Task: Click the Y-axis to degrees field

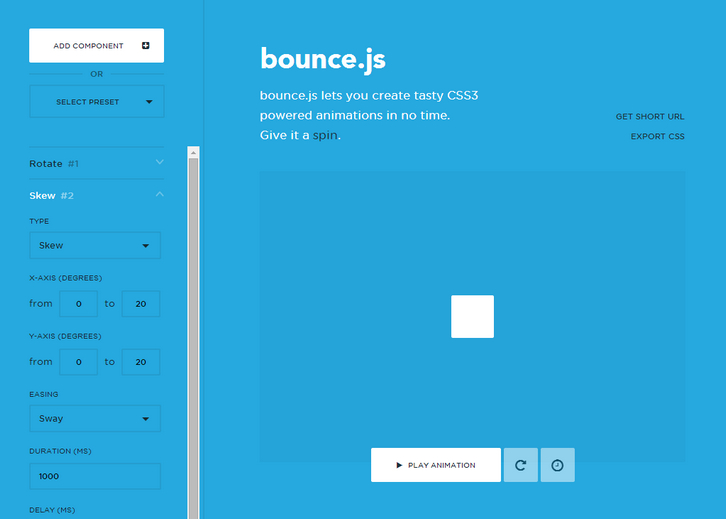Action: point(140,362)
